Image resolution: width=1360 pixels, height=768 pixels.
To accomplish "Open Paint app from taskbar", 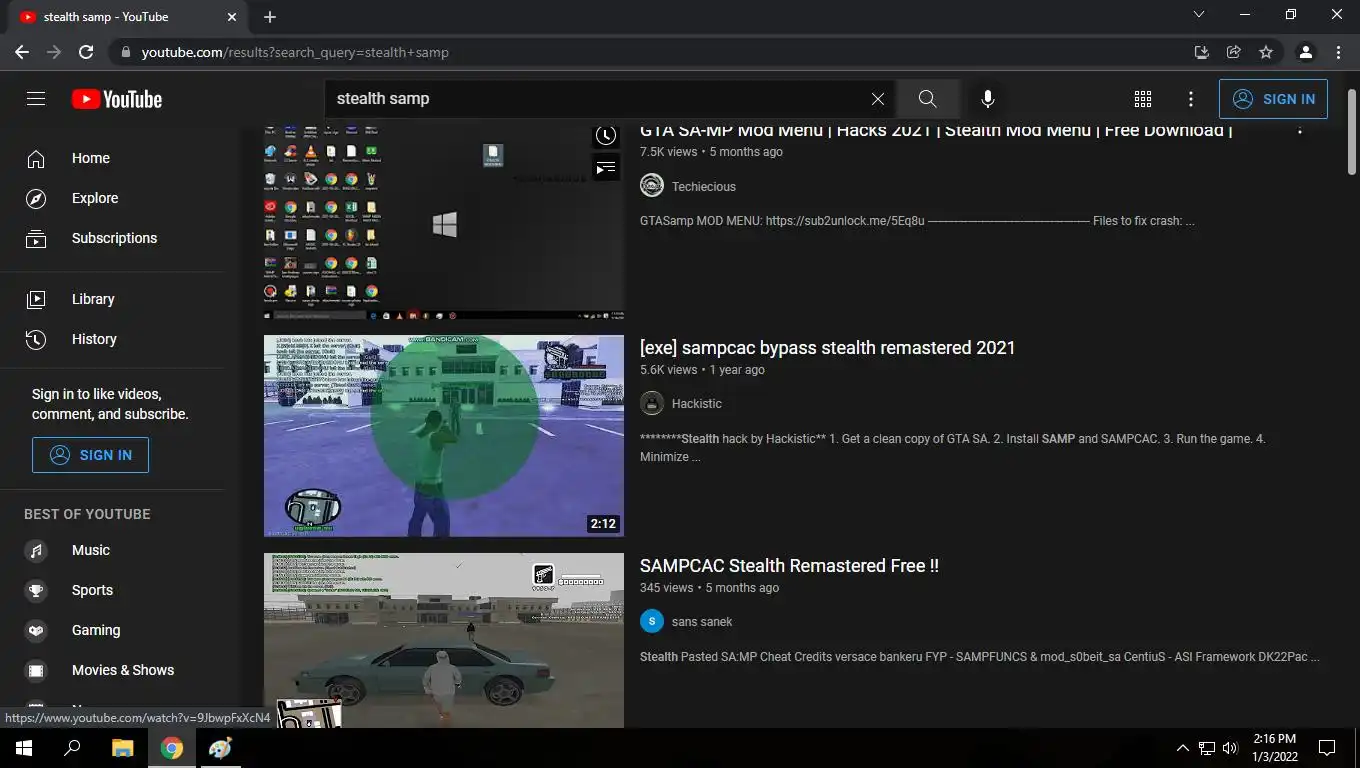I will pos(220,748).
